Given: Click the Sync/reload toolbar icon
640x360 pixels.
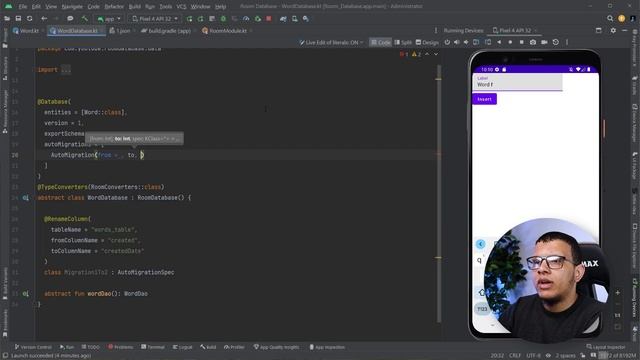Looking at the screenshot, I should tap(29, 19).
